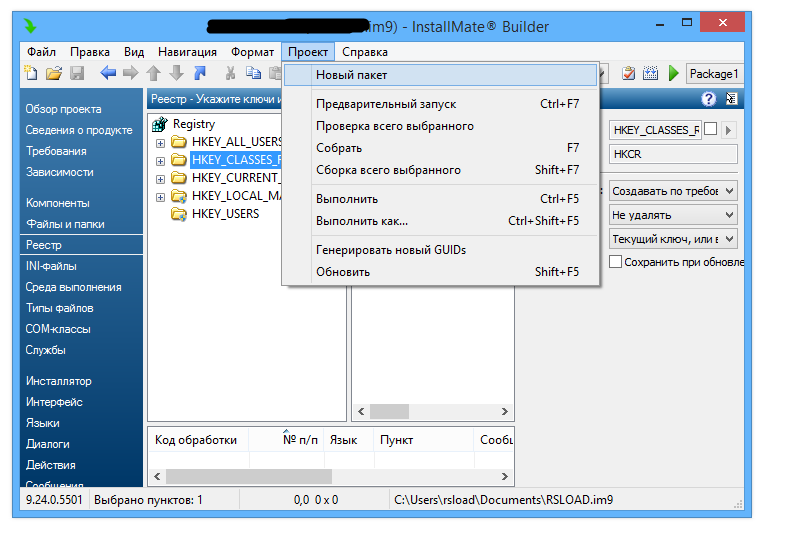Choose 'Собрать' menu item

tap(441, 148)
